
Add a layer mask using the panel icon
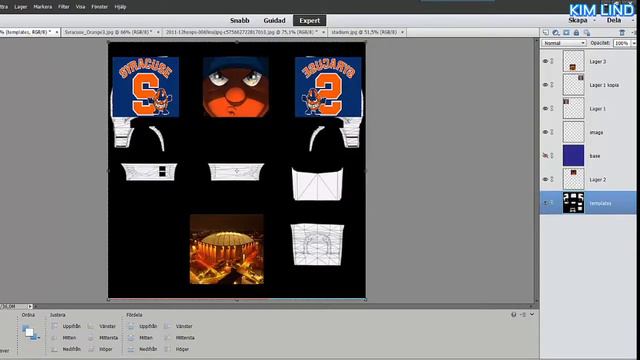click(566, 32)
